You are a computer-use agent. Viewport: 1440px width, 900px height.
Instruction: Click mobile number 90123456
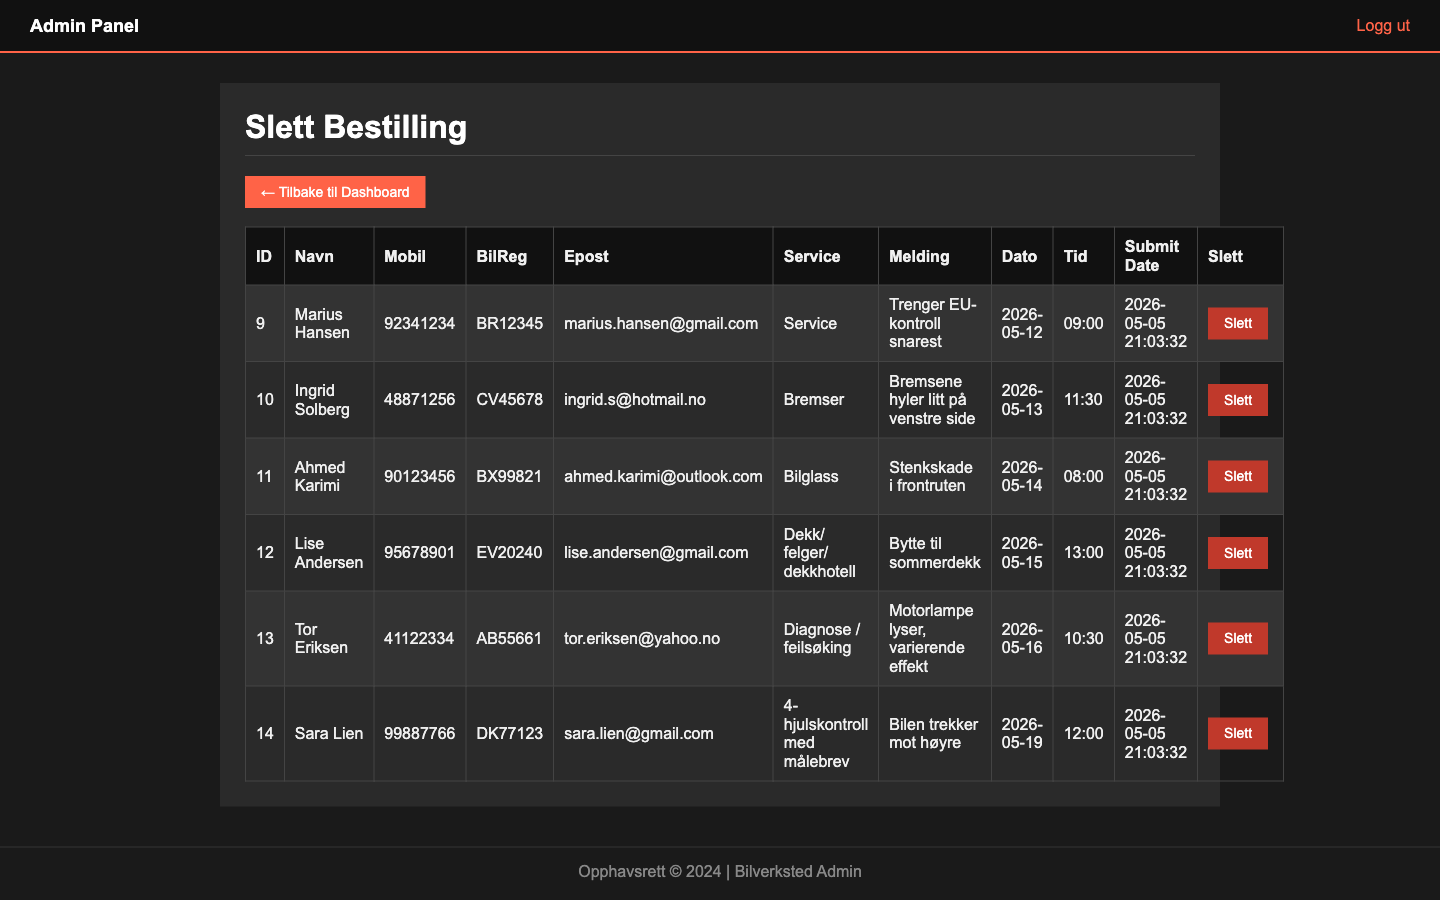[419, 476]
